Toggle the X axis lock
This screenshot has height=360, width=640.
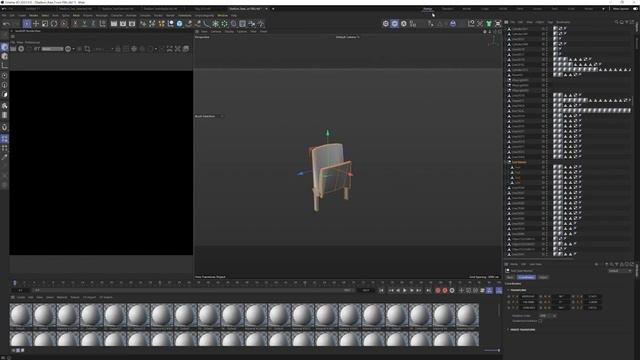[x=76, y=24]
